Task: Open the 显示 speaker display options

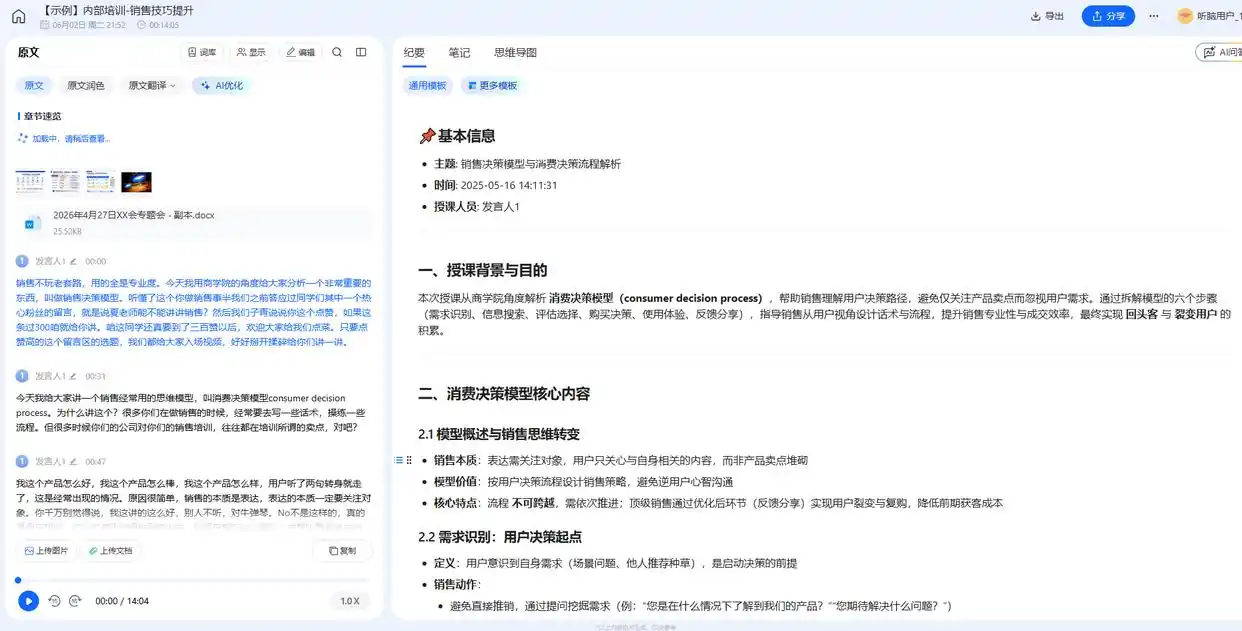Action: [251, 52]
